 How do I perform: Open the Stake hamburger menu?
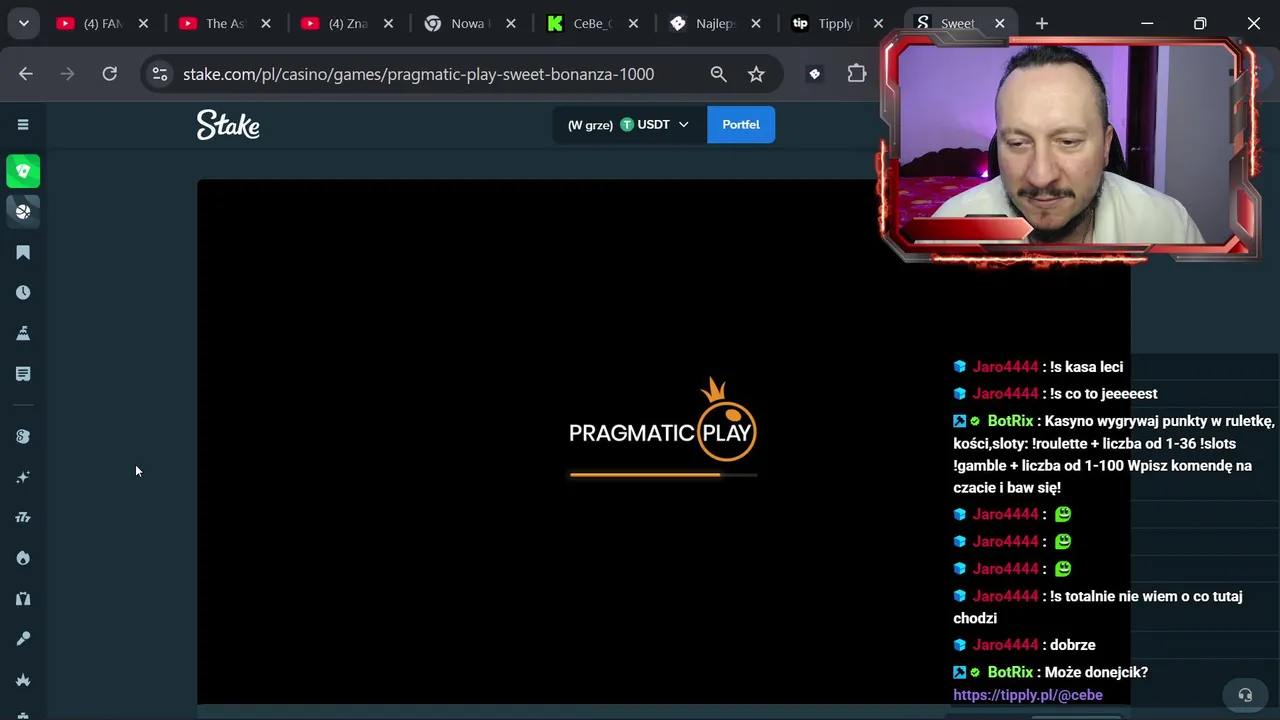pyautogui.click(x=23, y=124)
